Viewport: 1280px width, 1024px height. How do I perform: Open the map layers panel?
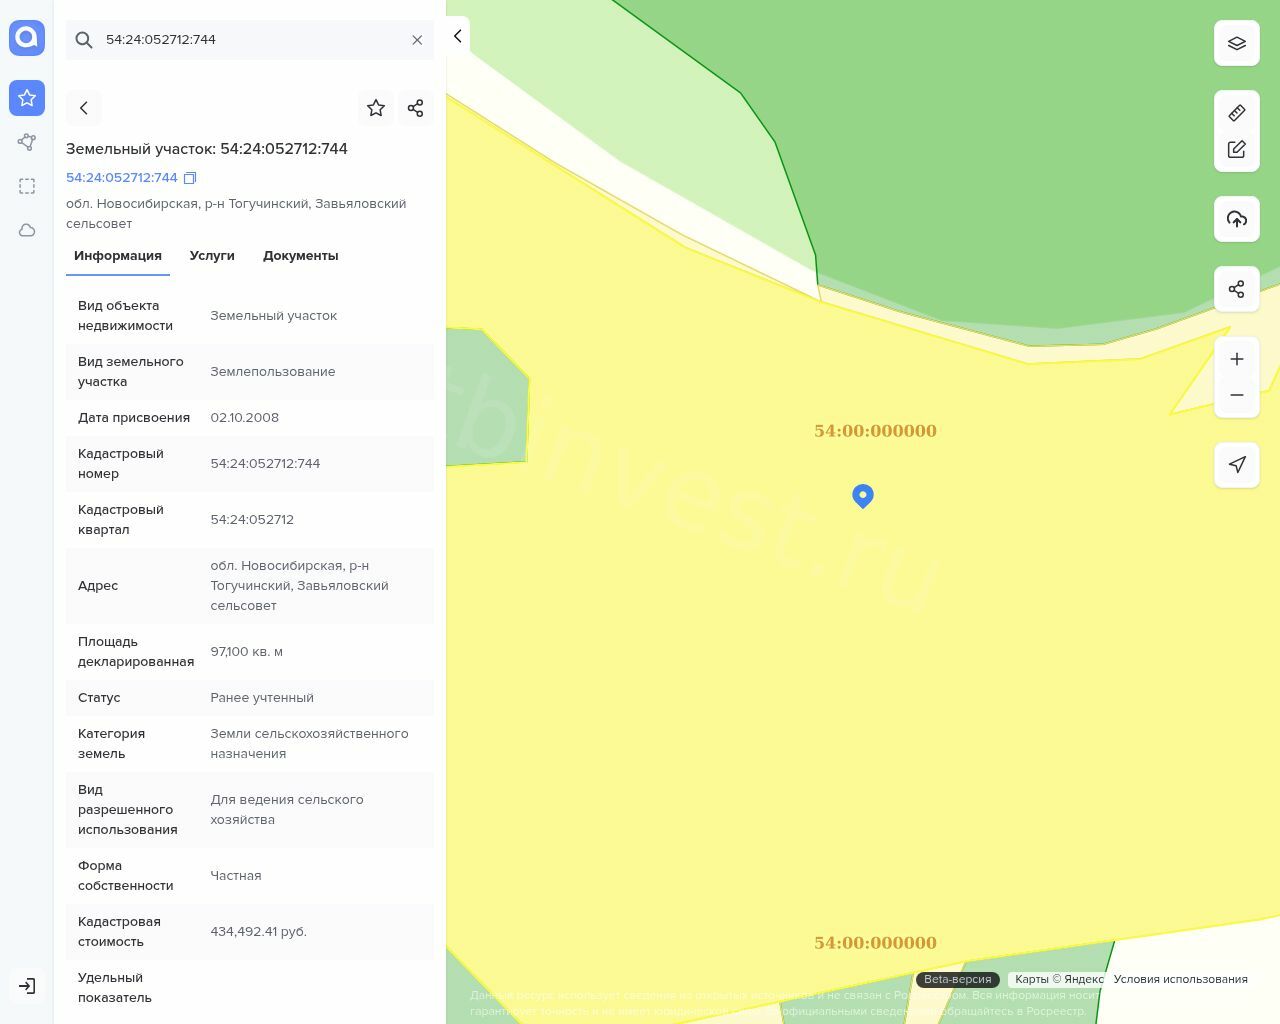point(1236,43)
